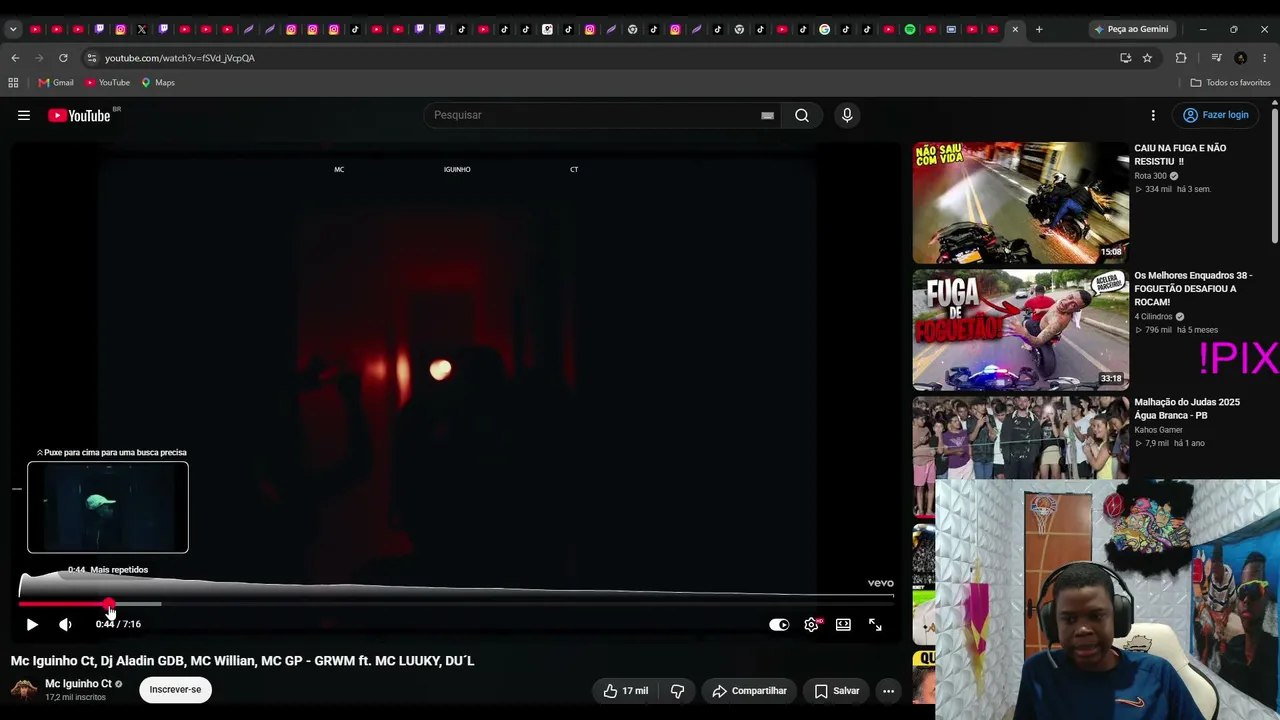1280x720 pixels.
Task: Dislike the video
Action: 677,691
